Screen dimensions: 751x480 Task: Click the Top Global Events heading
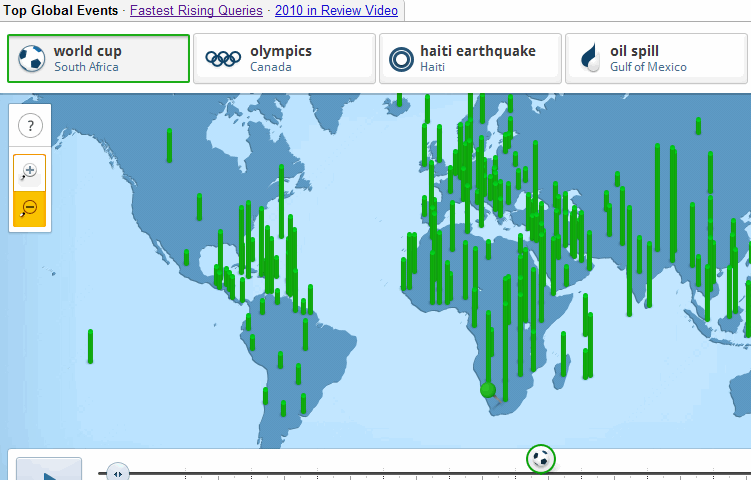coord(60,11)
